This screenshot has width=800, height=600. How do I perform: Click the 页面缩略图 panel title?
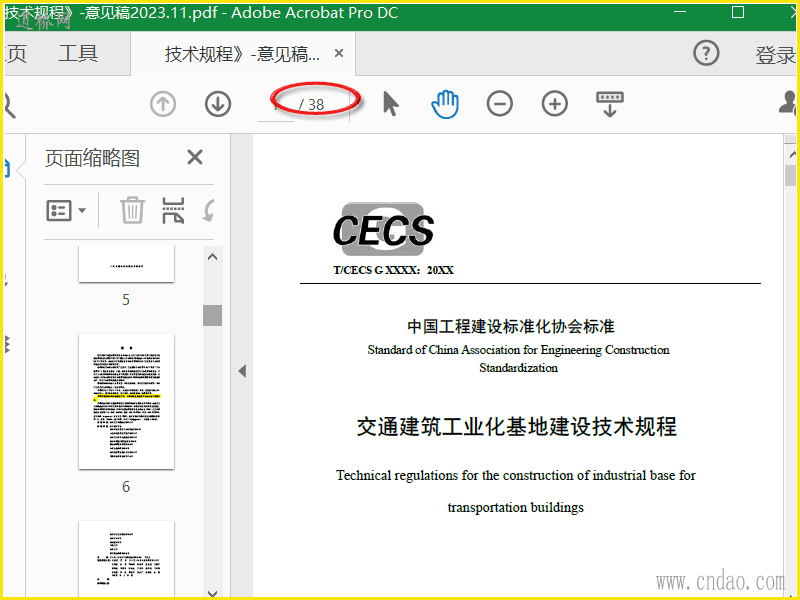(x=92, y=158)
